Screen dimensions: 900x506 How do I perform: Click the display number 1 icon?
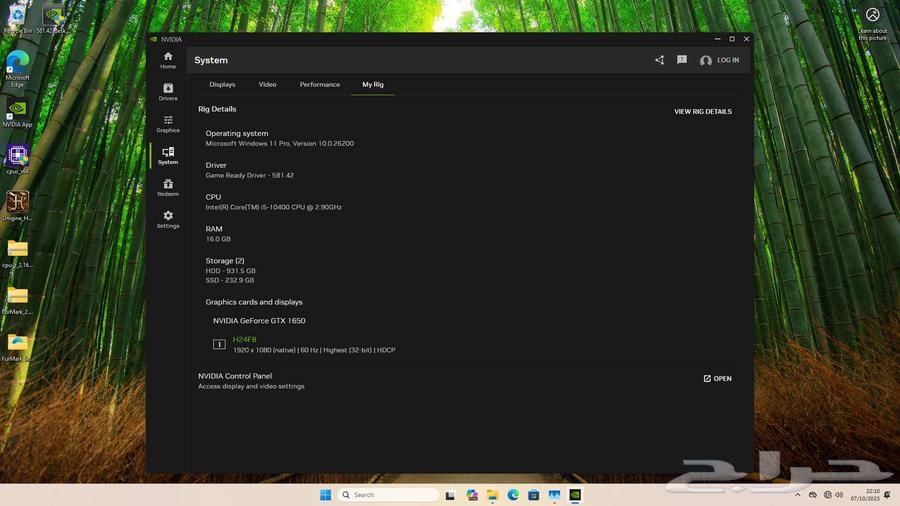tap(219, 344)
